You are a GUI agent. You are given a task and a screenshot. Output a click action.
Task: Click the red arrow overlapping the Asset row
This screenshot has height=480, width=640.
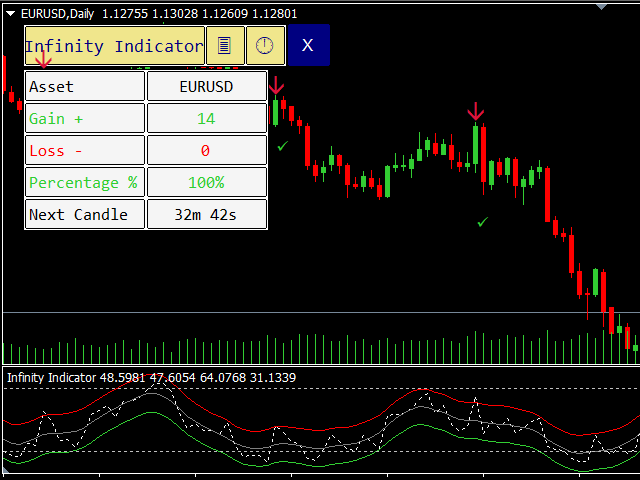point(43,62)
